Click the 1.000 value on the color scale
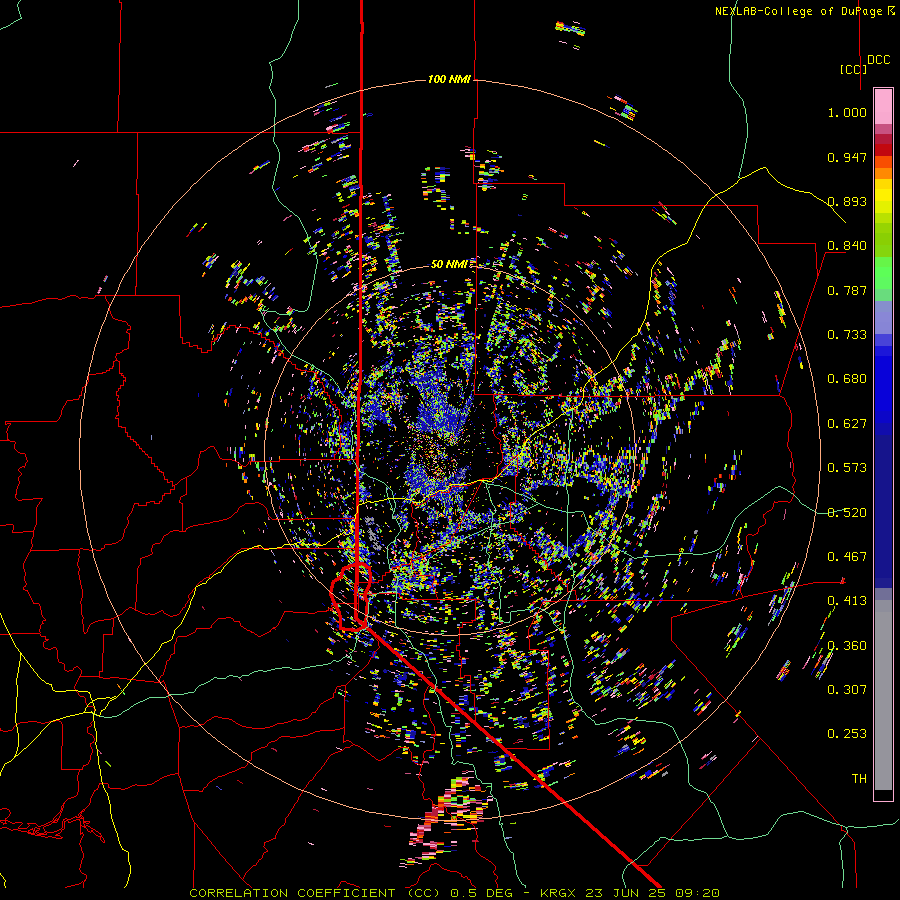This screenshot has width=900, height=900. tap(847, 112)
